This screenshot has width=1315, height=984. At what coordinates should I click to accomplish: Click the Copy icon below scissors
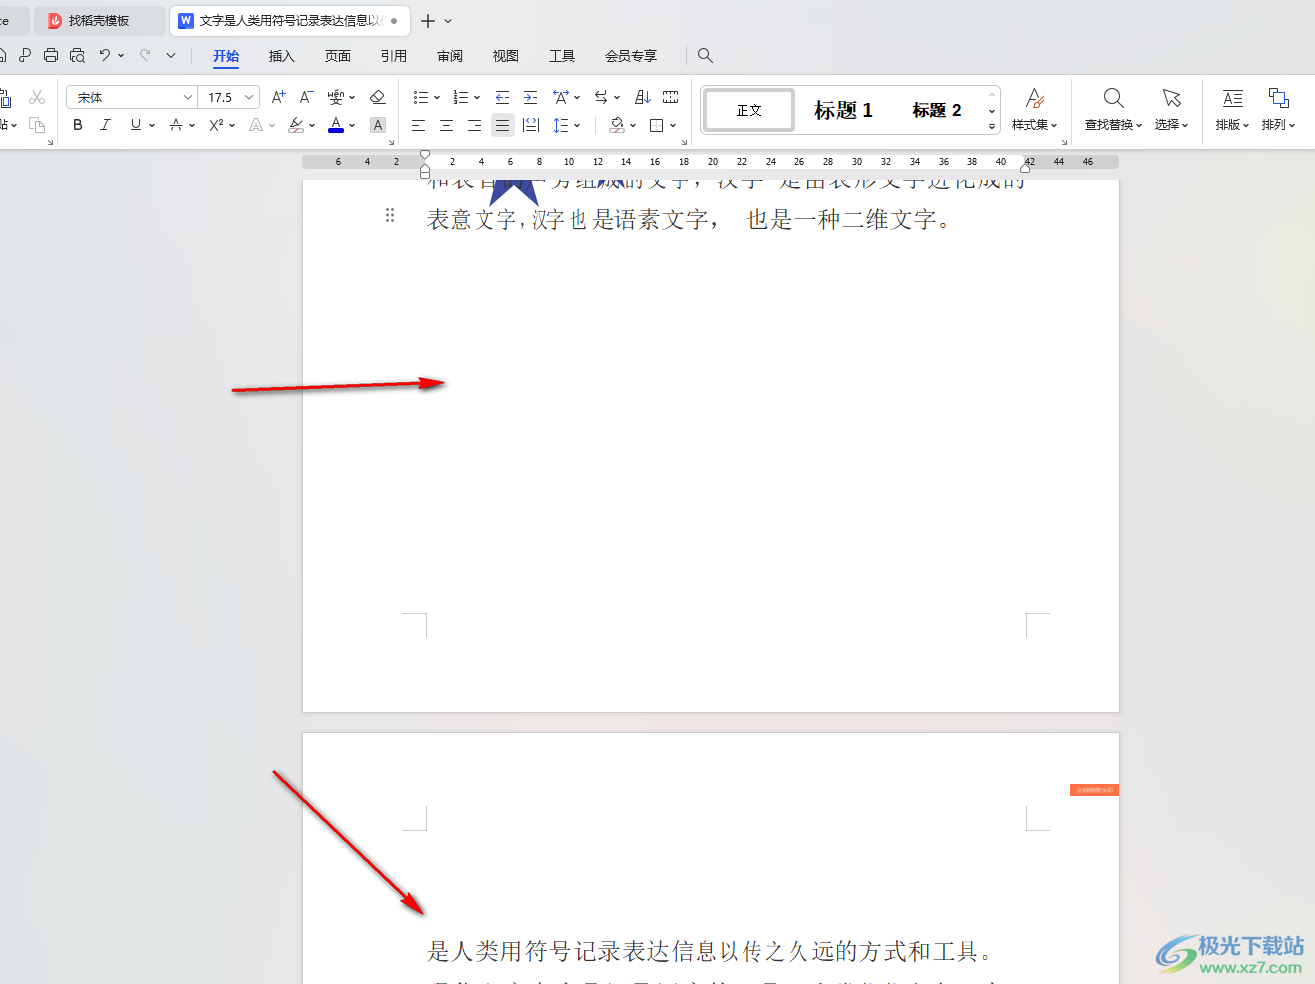click(37, 125)
